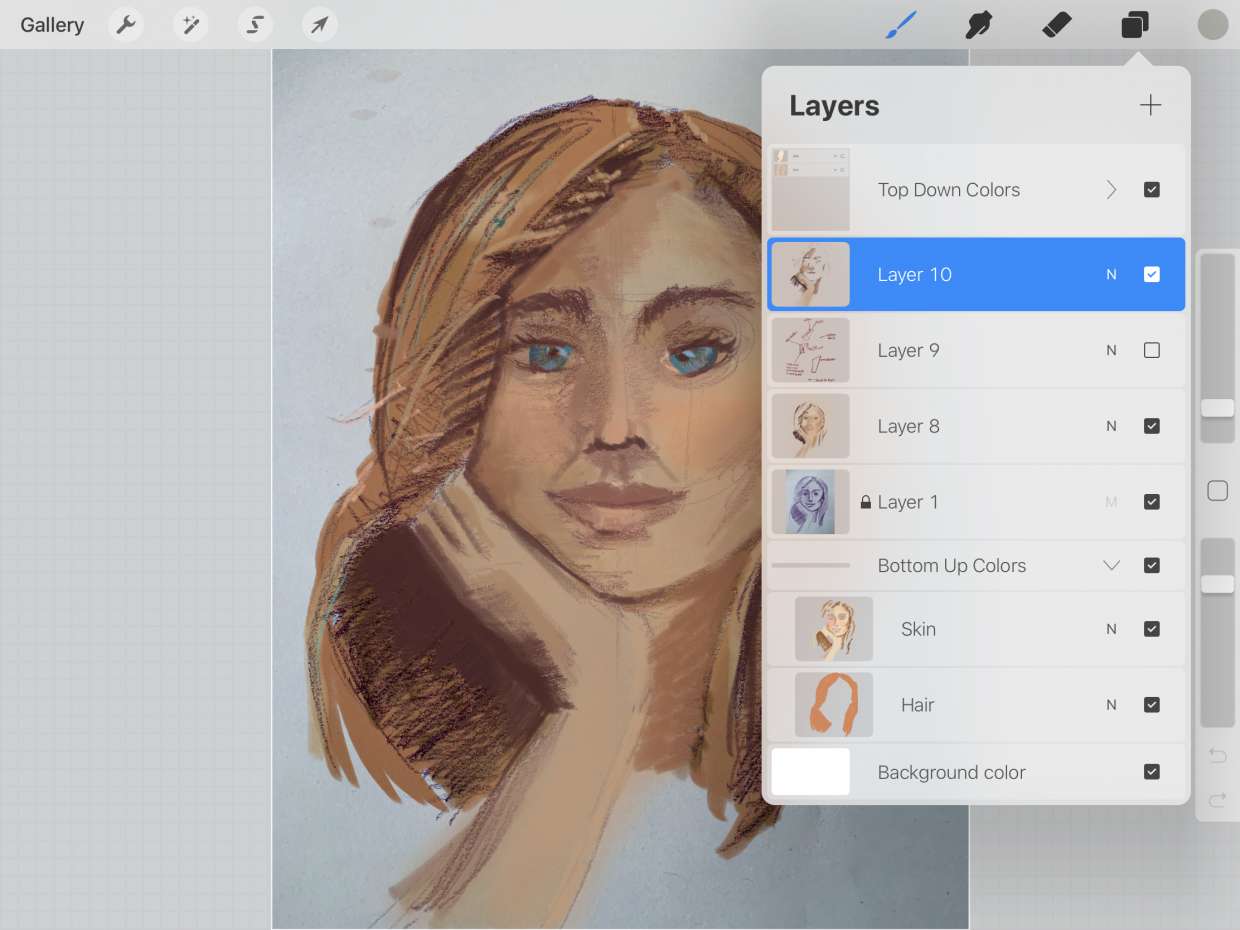Select the Background color layer
The width and height of the screenshot is (1240, 930).
[950, 772]
